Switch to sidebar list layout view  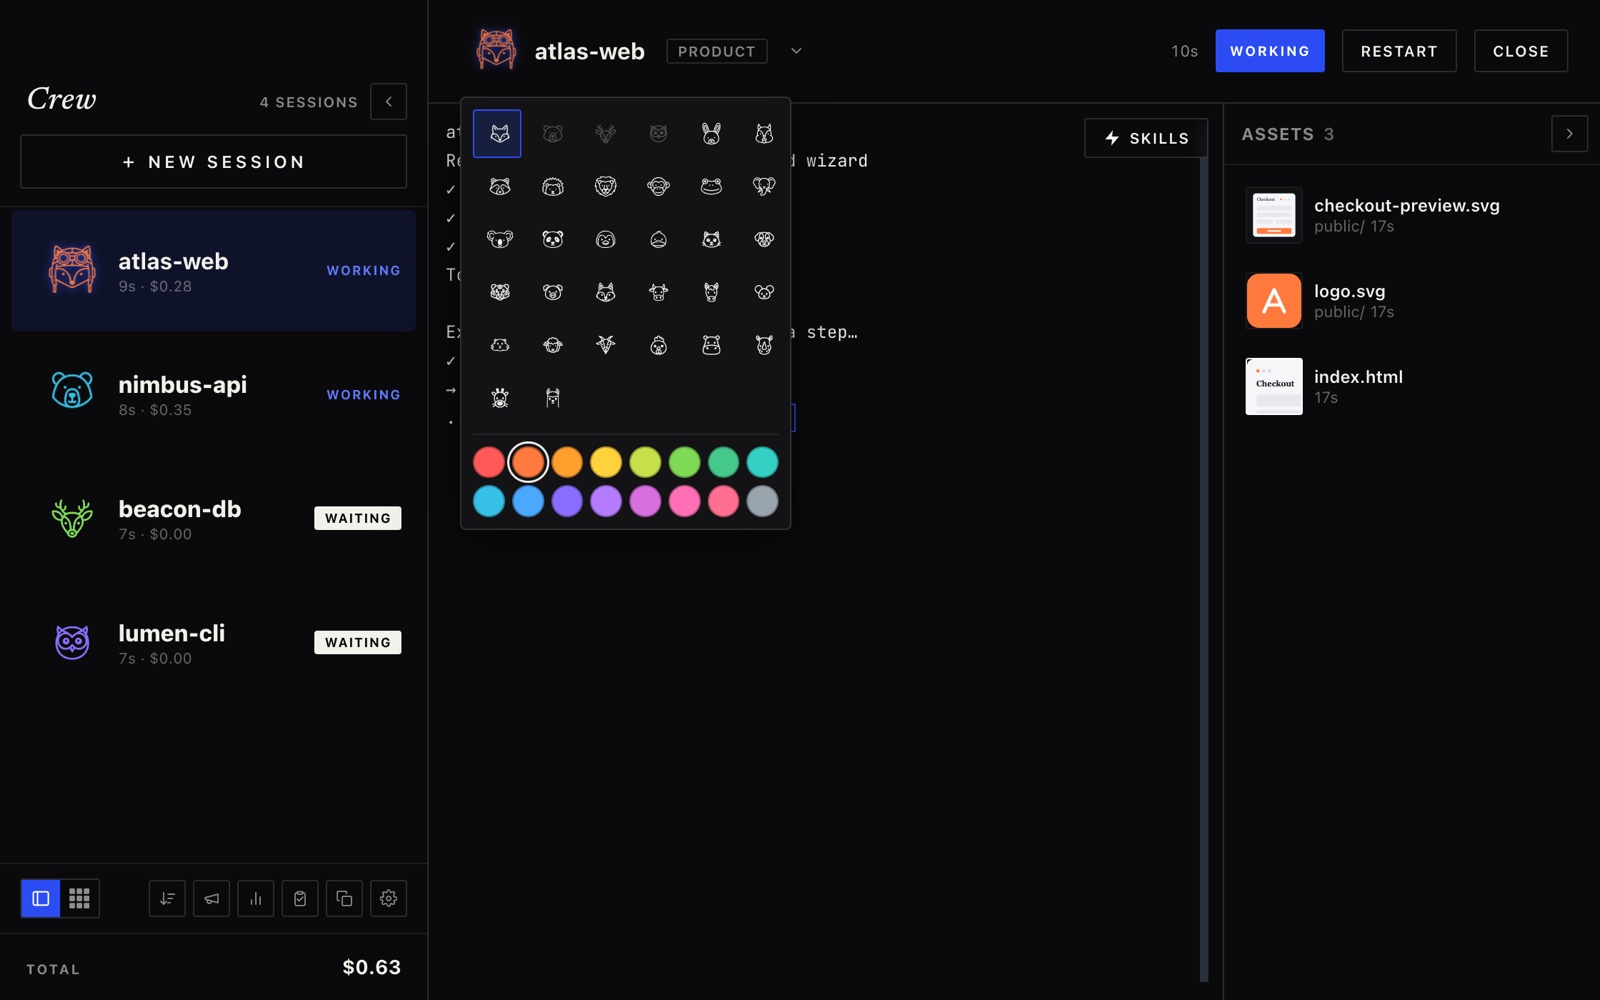(x=41, y=899)
